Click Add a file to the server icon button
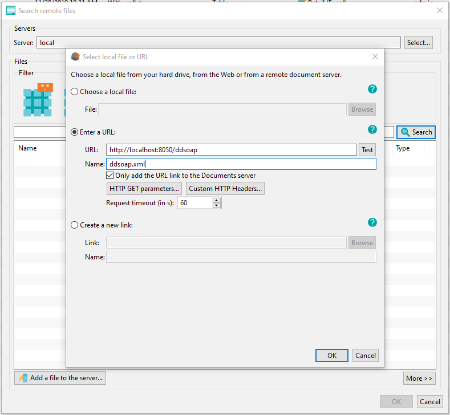450x415 pixels. [60, 378]
